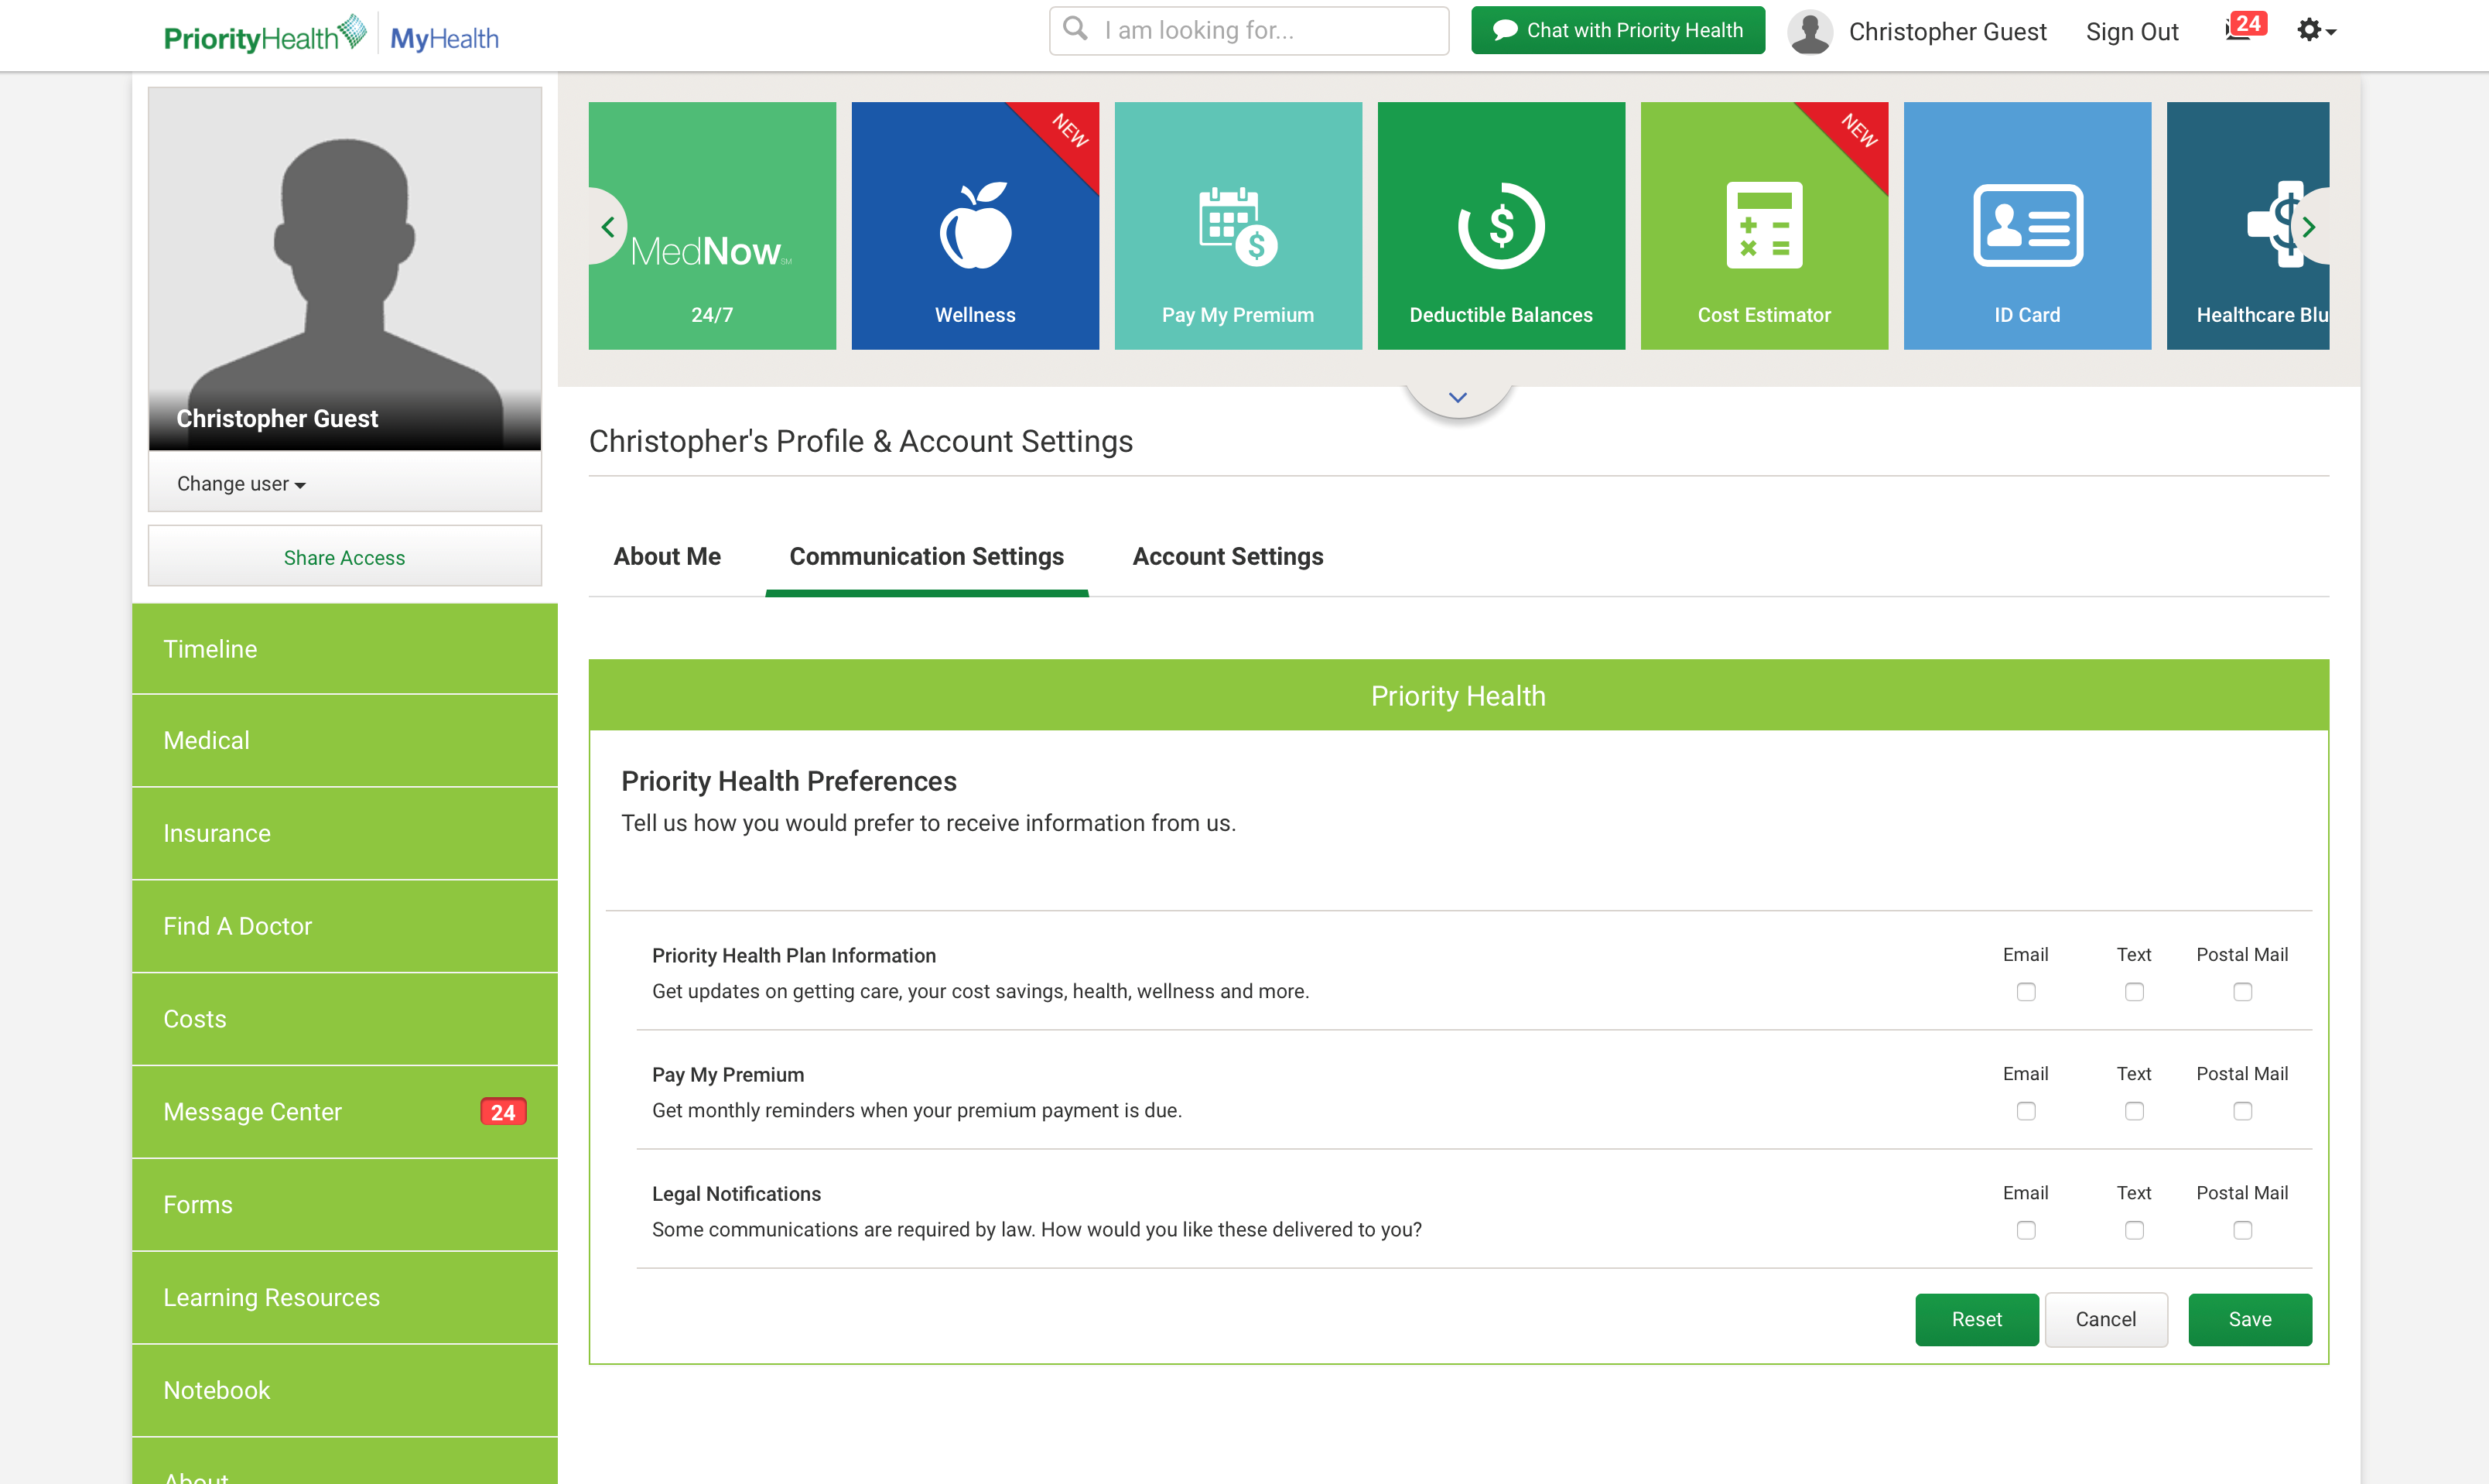Enable Email for Priority Health Plan Information
2489x1484 pixels.
tap(2026, 992)
